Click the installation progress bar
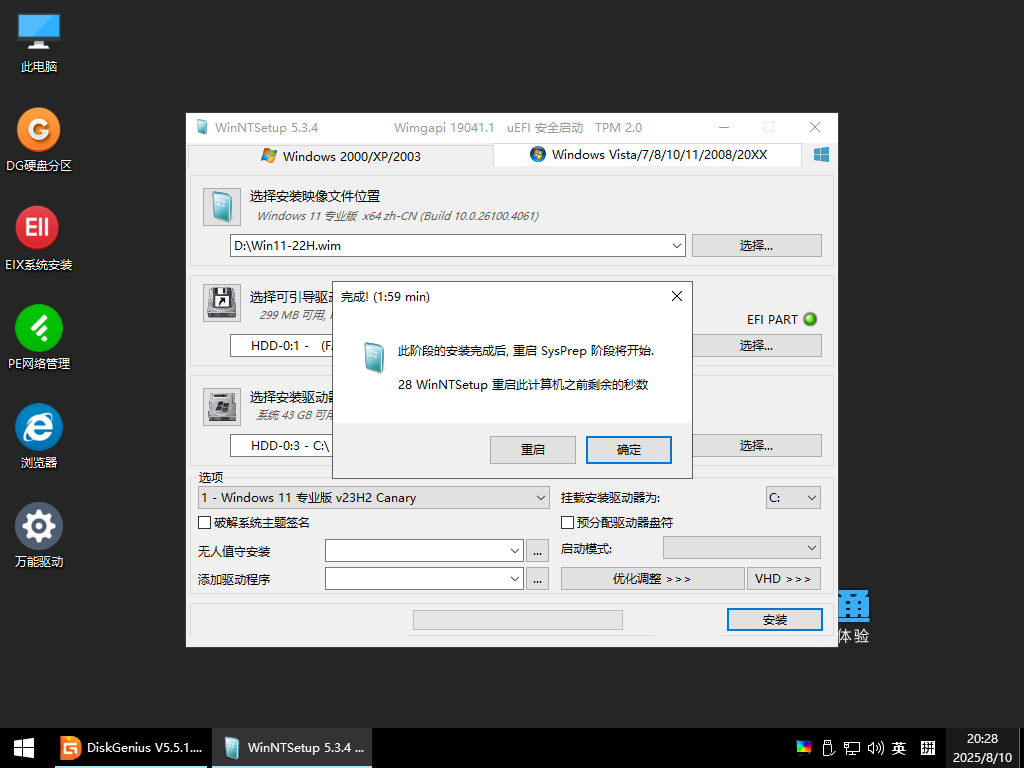This screenshot has height=768, width=1024. coord(518,620)
